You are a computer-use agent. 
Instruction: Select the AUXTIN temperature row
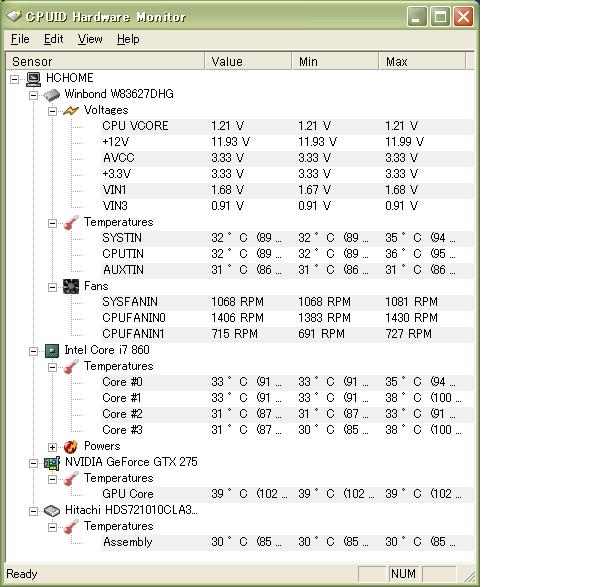pos(287,270)
